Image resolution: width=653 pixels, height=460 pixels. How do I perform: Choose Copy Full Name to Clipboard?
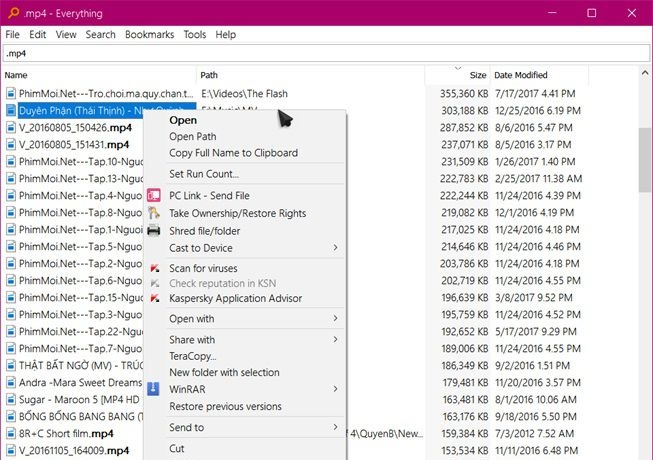(x=233, y=153)
